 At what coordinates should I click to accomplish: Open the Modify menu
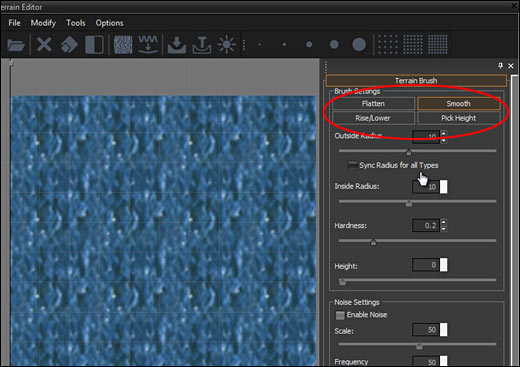(43, 23)
